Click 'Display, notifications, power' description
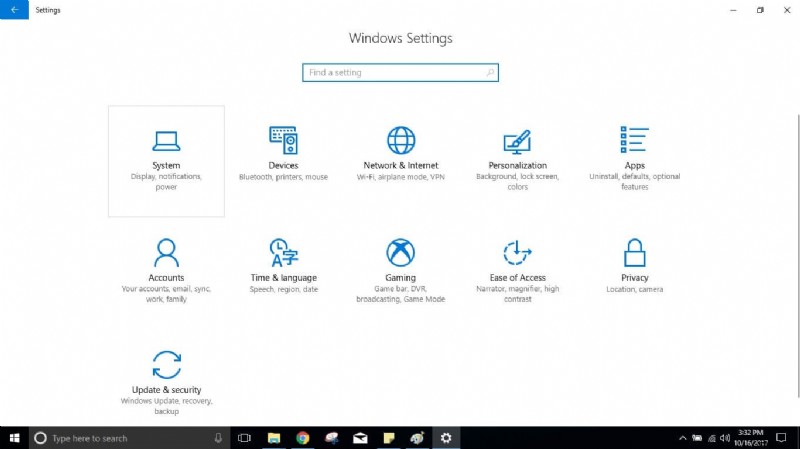800x449 pixels. pyautogui.click(x=166, y=182)
